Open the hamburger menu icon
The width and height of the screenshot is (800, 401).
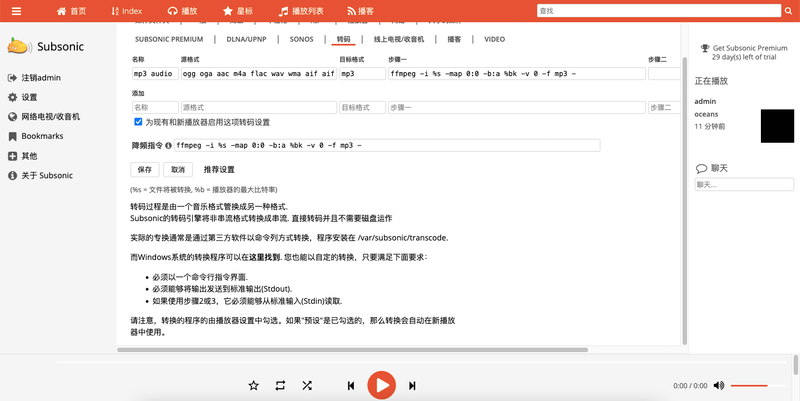(16, 11)
